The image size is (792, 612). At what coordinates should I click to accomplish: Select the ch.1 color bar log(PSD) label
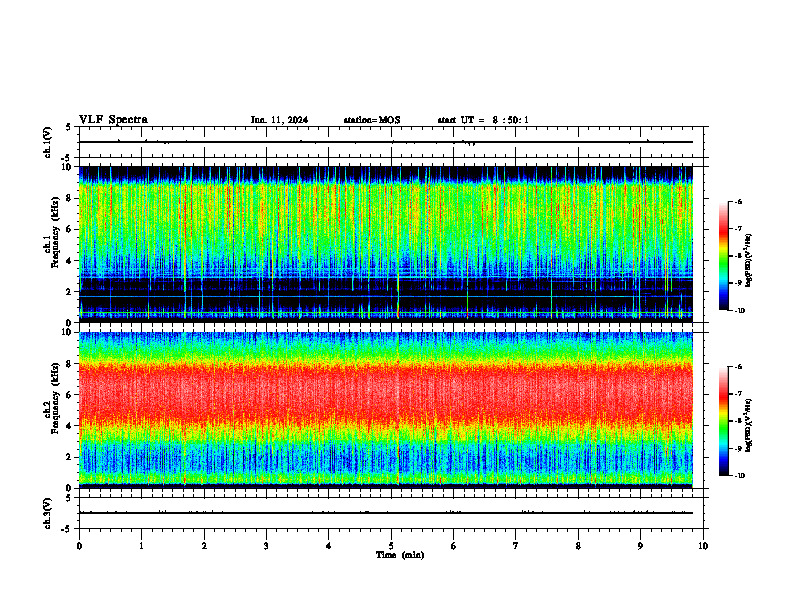(x=749, y=260)
